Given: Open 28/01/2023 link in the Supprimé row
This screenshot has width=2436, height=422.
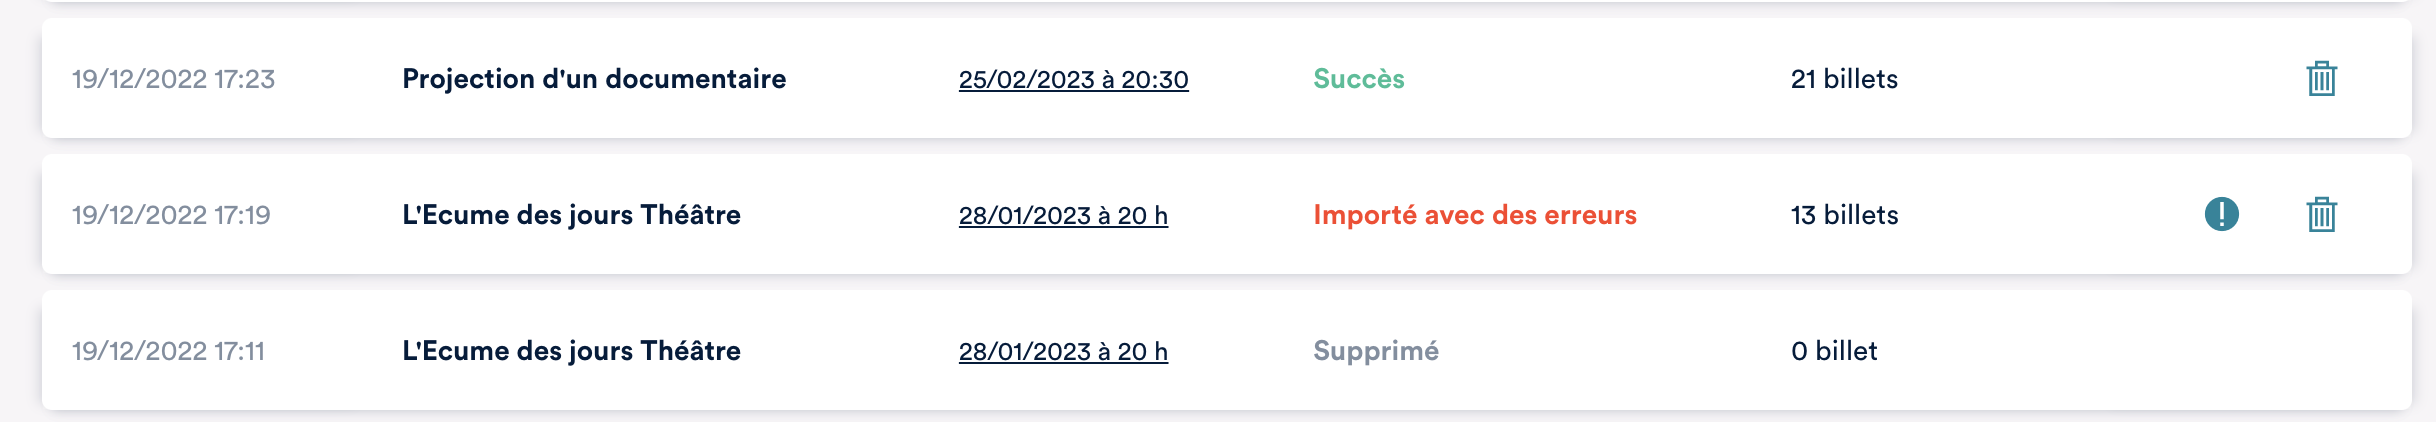Looking at the screenshot, I should click(x=1063, y=352).
